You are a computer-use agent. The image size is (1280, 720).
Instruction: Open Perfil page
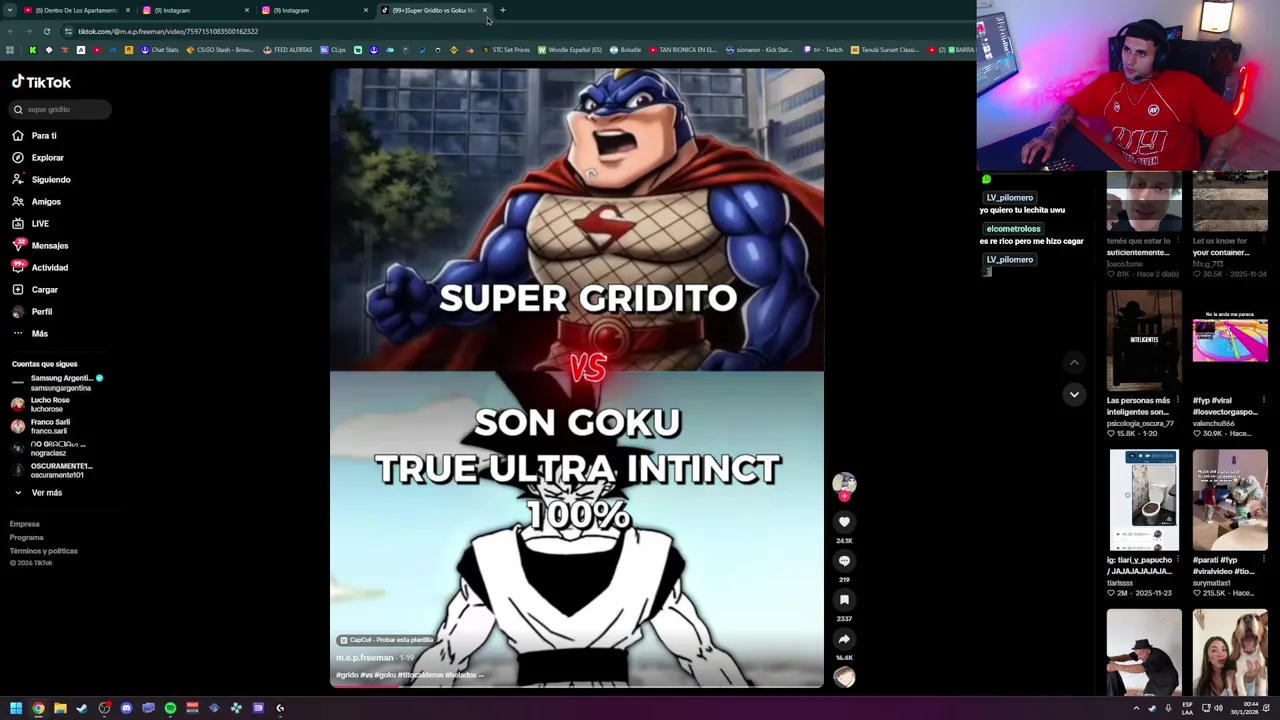coord(32,311)
